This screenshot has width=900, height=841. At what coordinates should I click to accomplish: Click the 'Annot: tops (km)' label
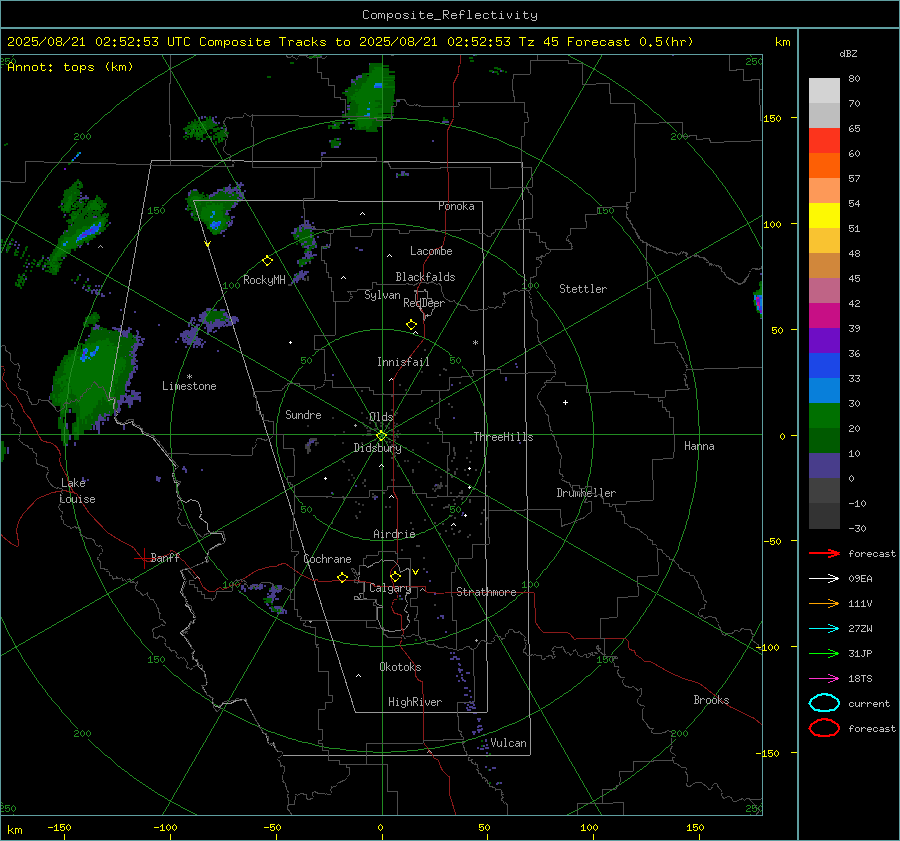coord(70,67)
